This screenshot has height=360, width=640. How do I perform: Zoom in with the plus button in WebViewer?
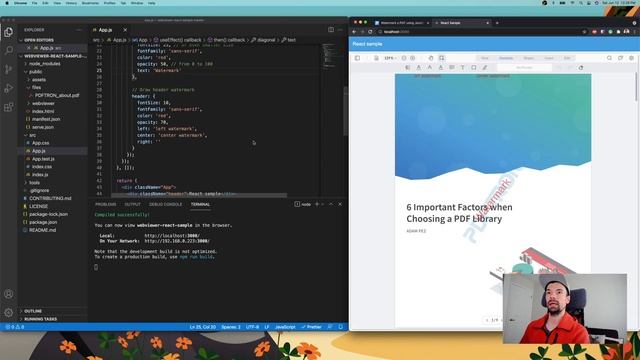click(x=413, y=58)
